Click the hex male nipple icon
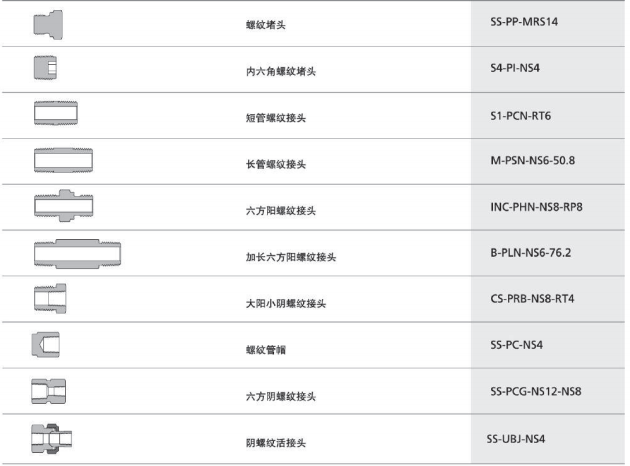 point(62,205)
